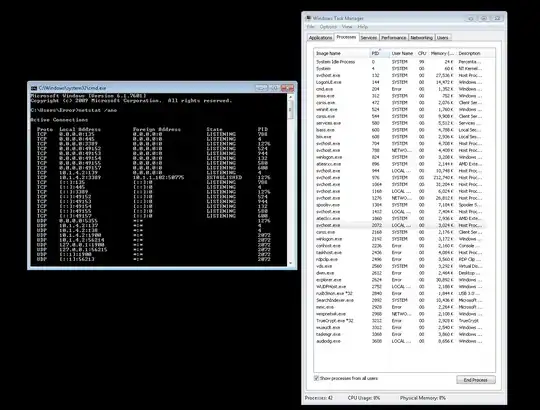Select the smss.exe process row
The image size is (540, 410).
tap(399, 96)
